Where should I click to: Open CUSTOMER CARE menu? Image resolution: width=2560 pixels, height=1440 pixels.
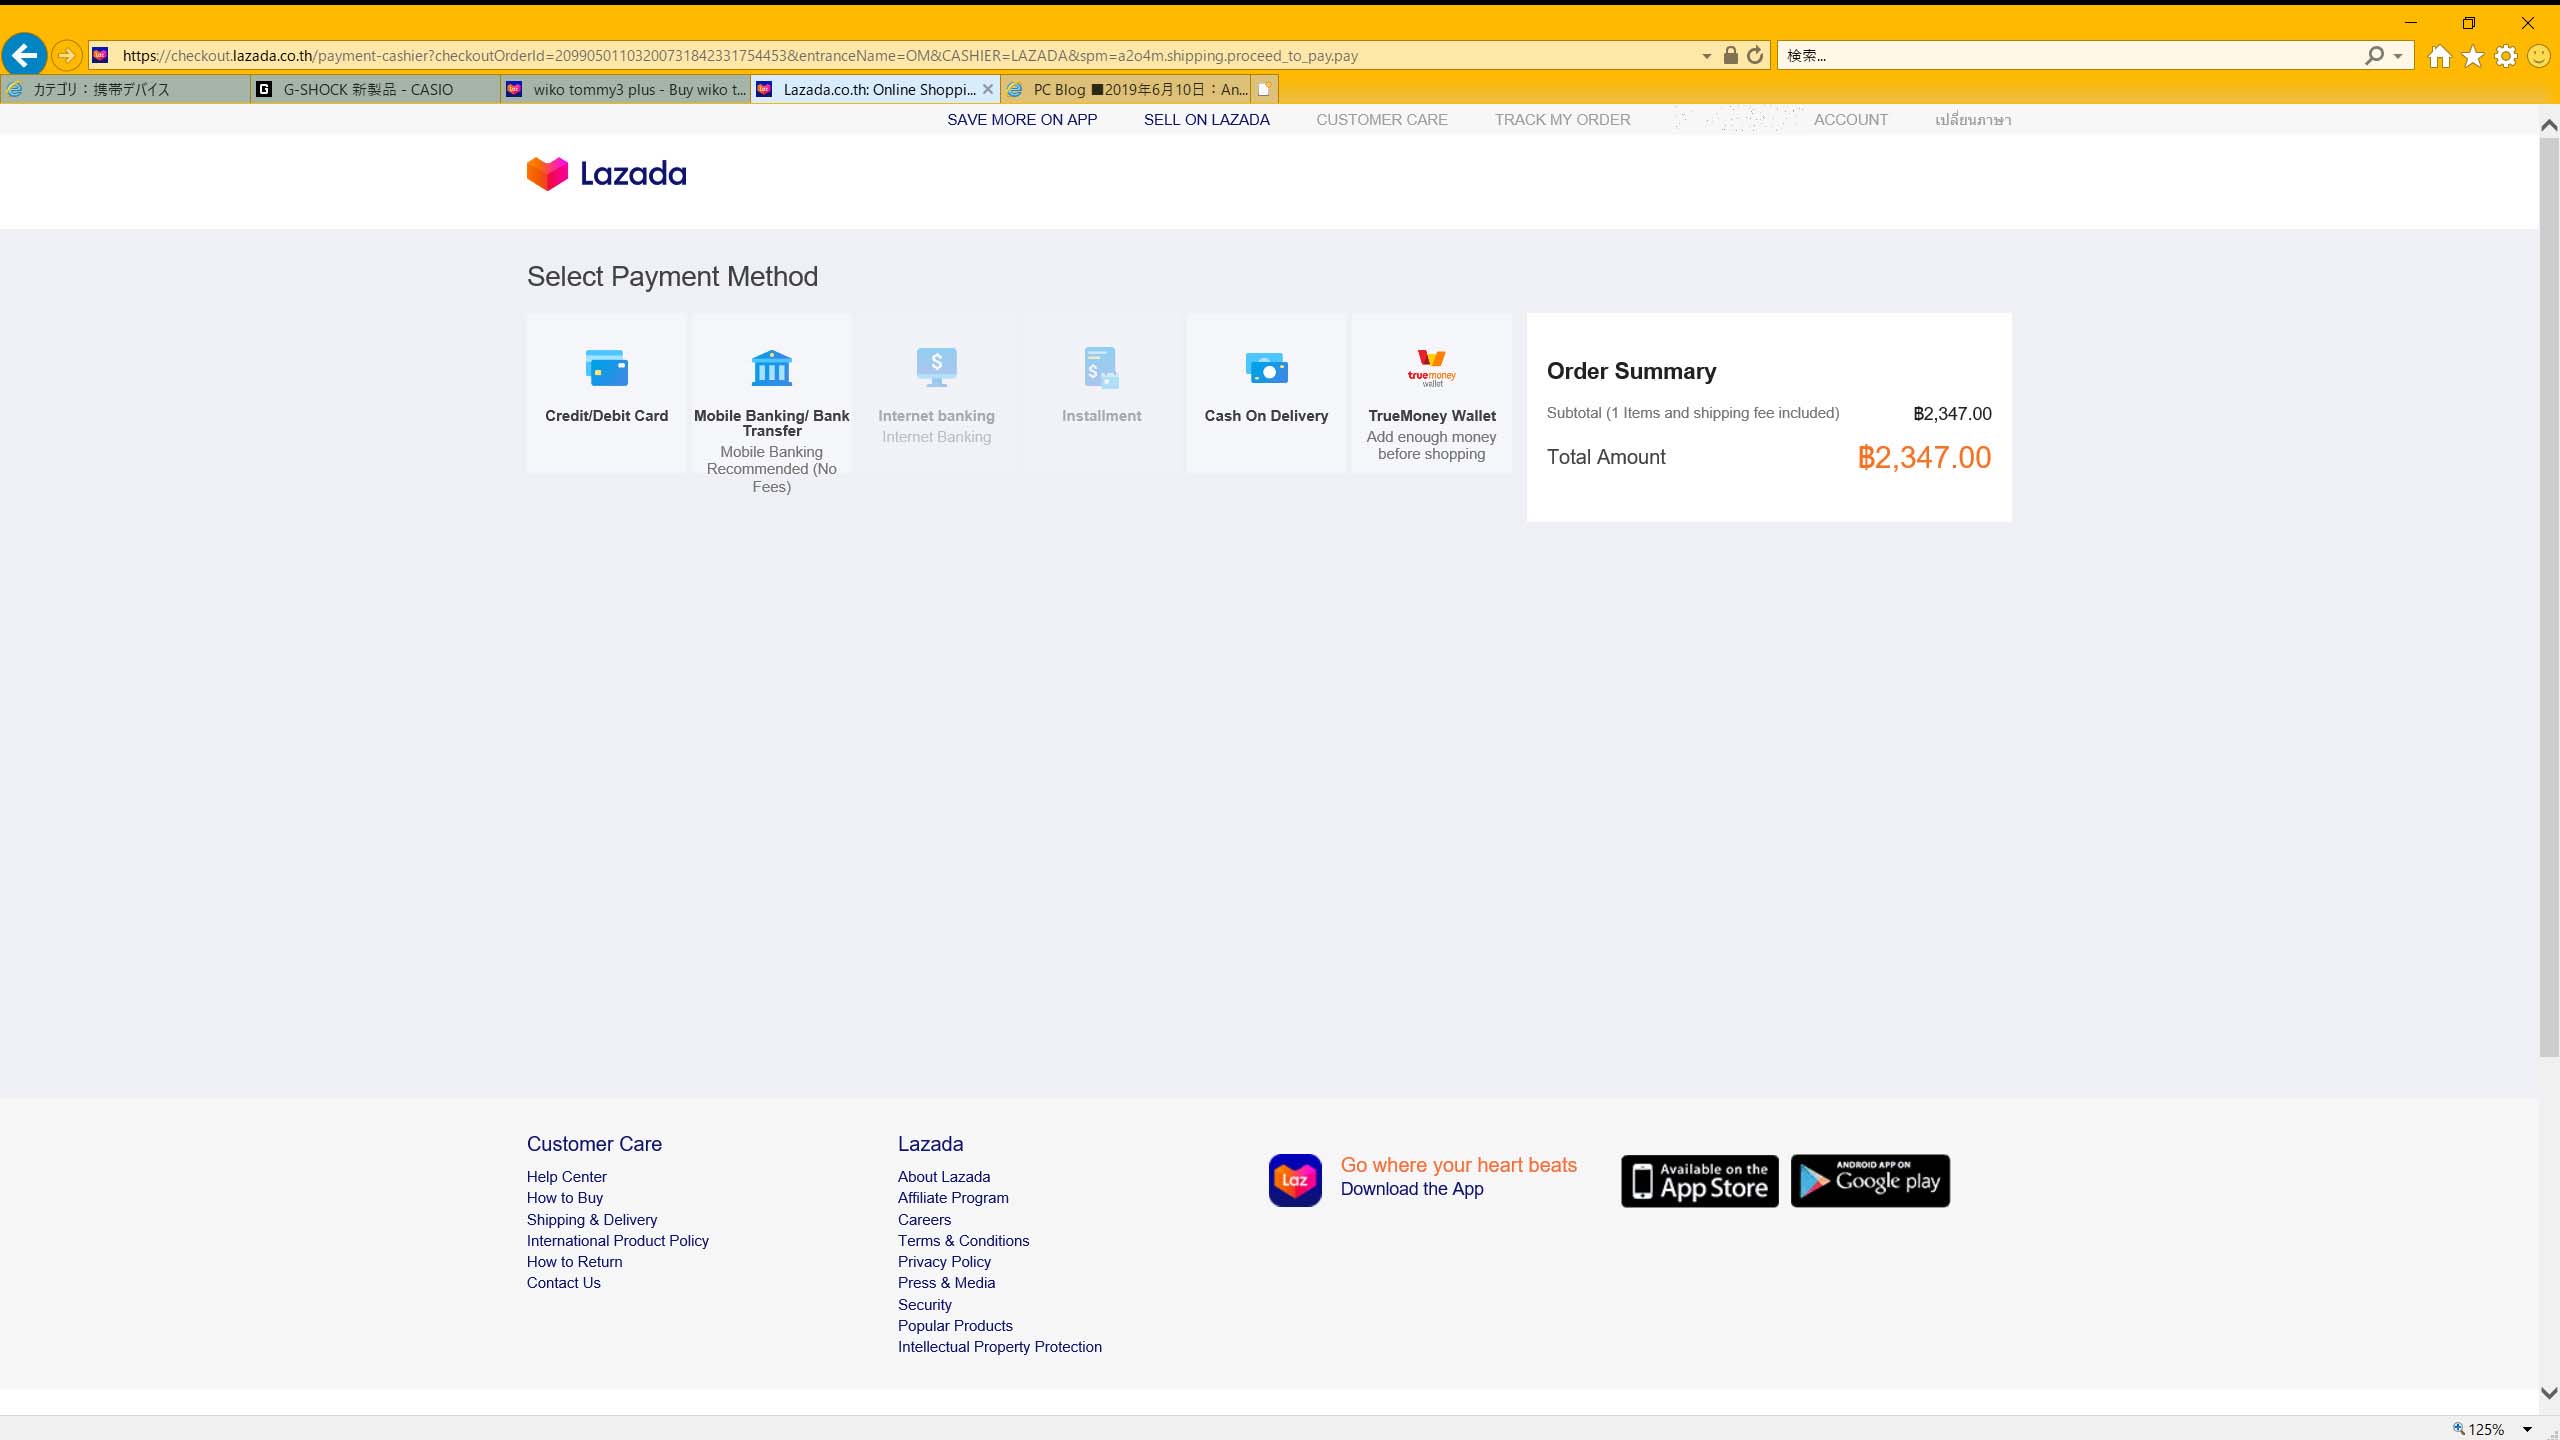[x=1382, y=120]
